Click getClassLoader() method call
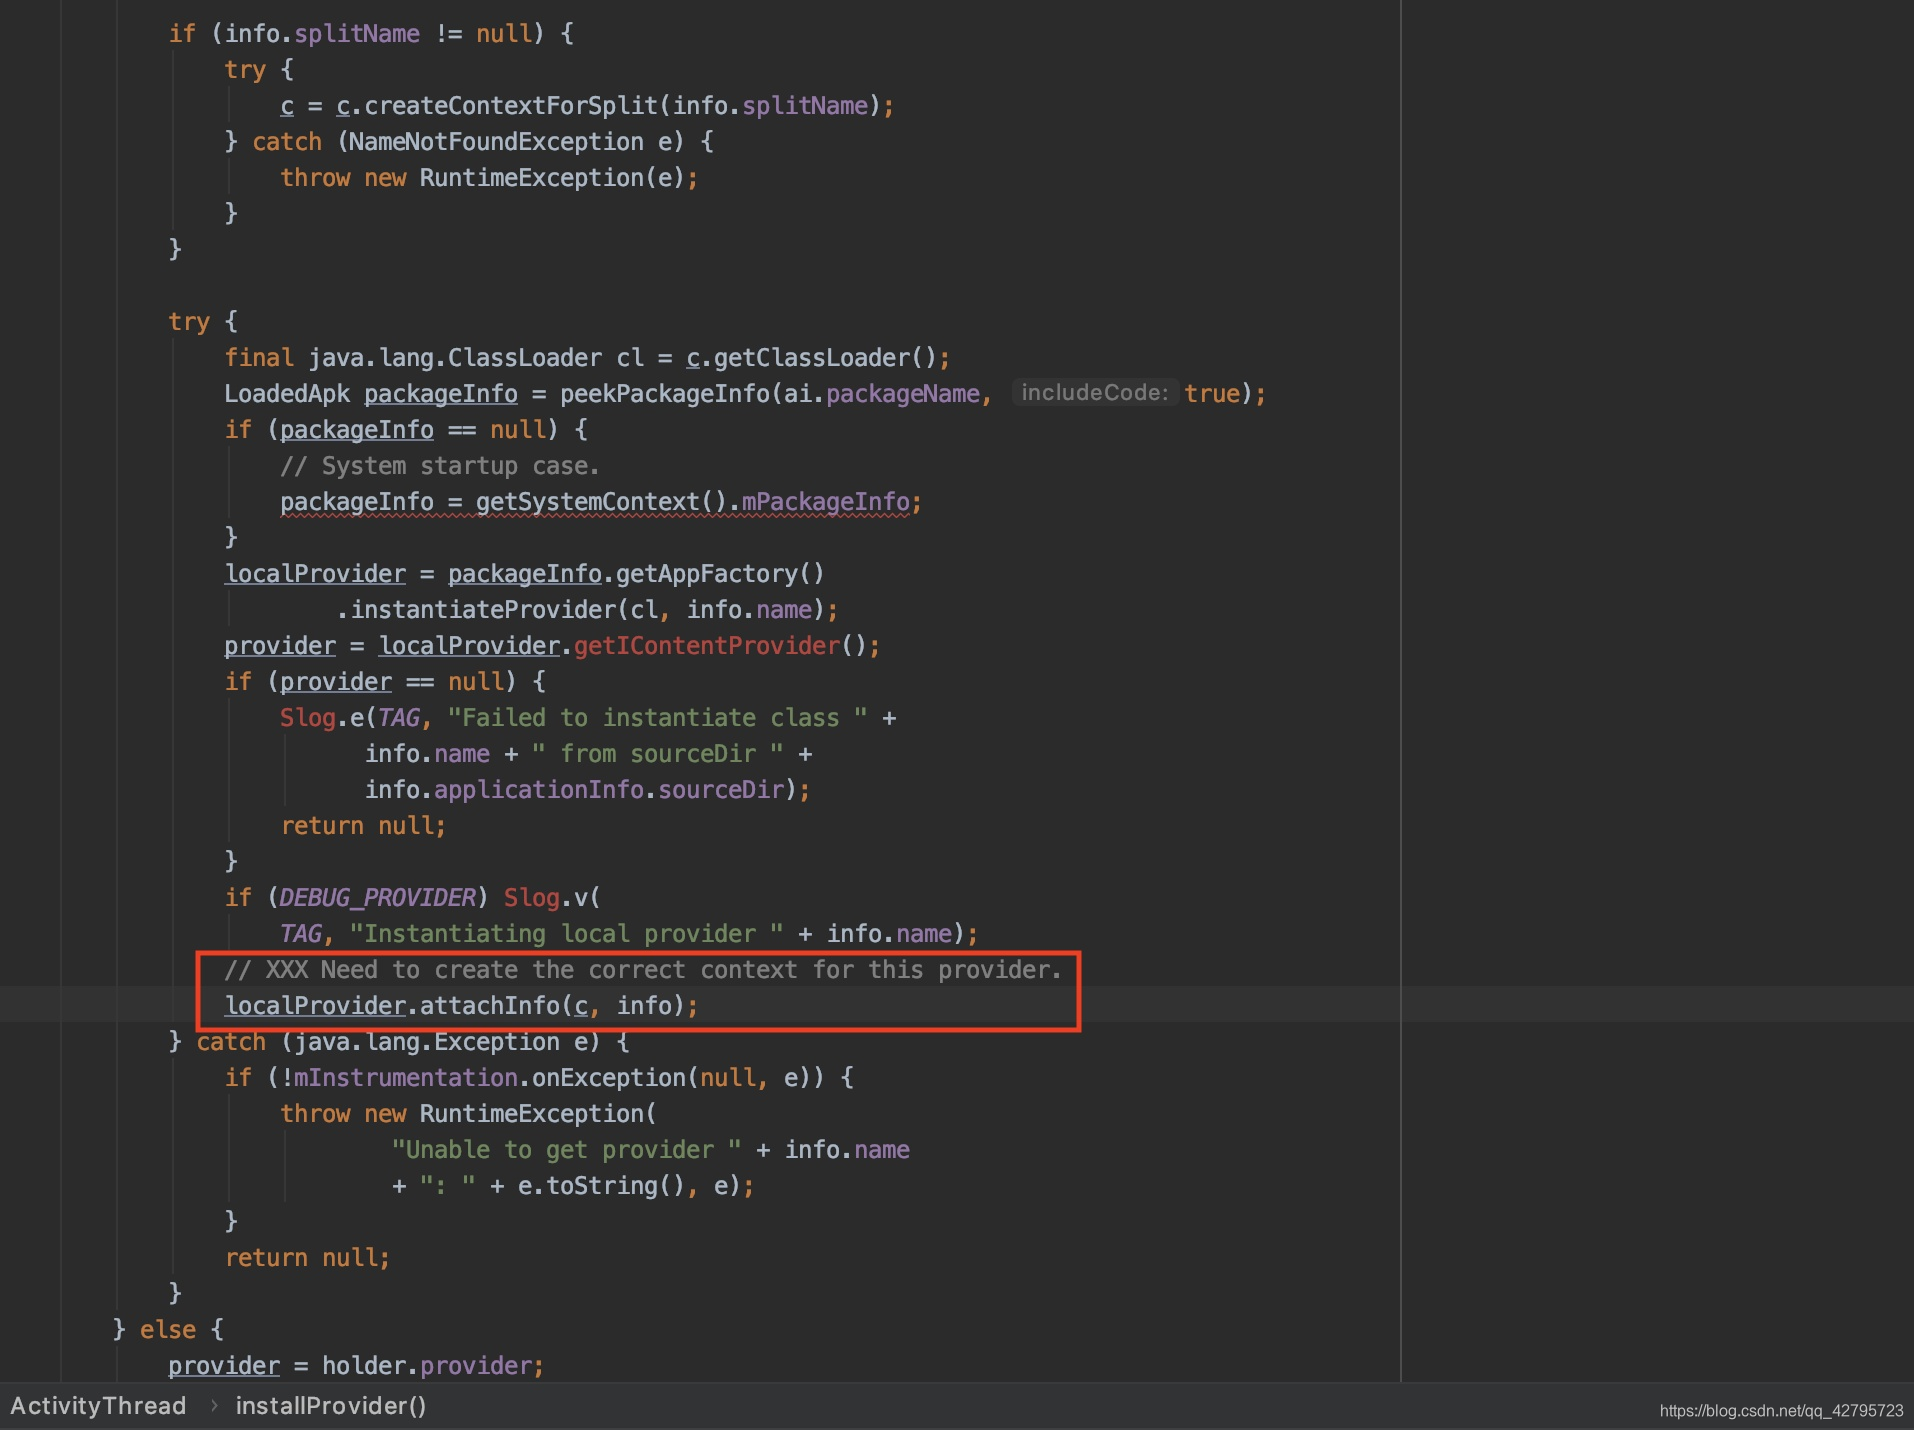 (825, 358)
